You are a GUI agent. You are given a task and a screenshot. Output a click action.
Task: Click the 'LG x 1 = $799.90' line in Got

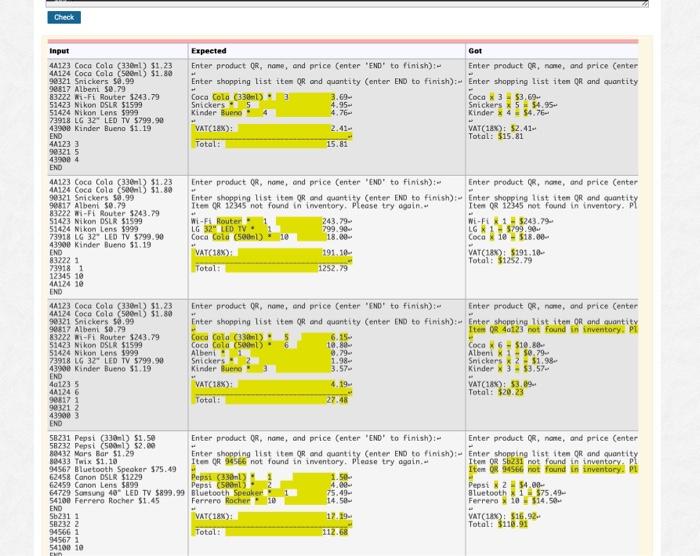(x=504, y=229)
